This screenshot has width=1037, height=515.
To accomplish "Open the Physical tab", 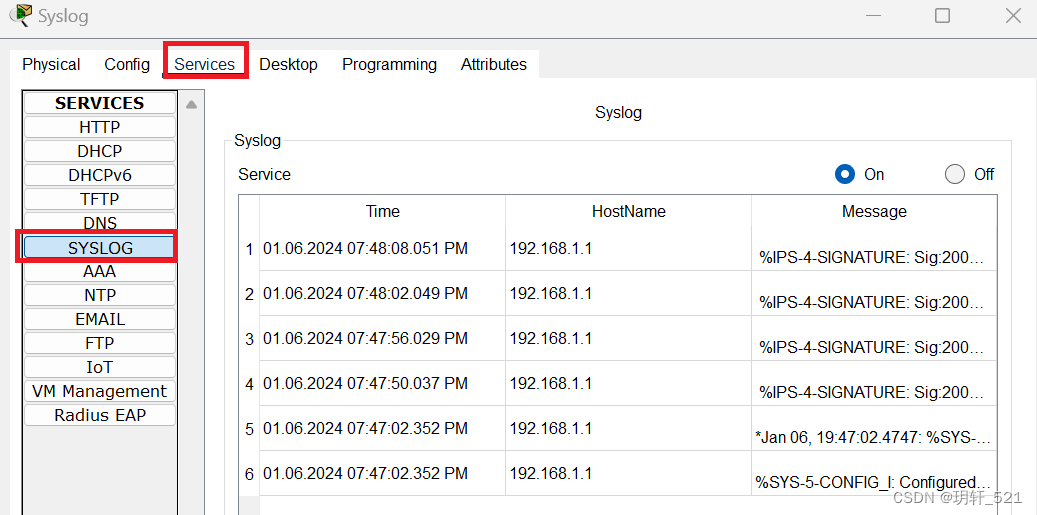I will point(51,64).
